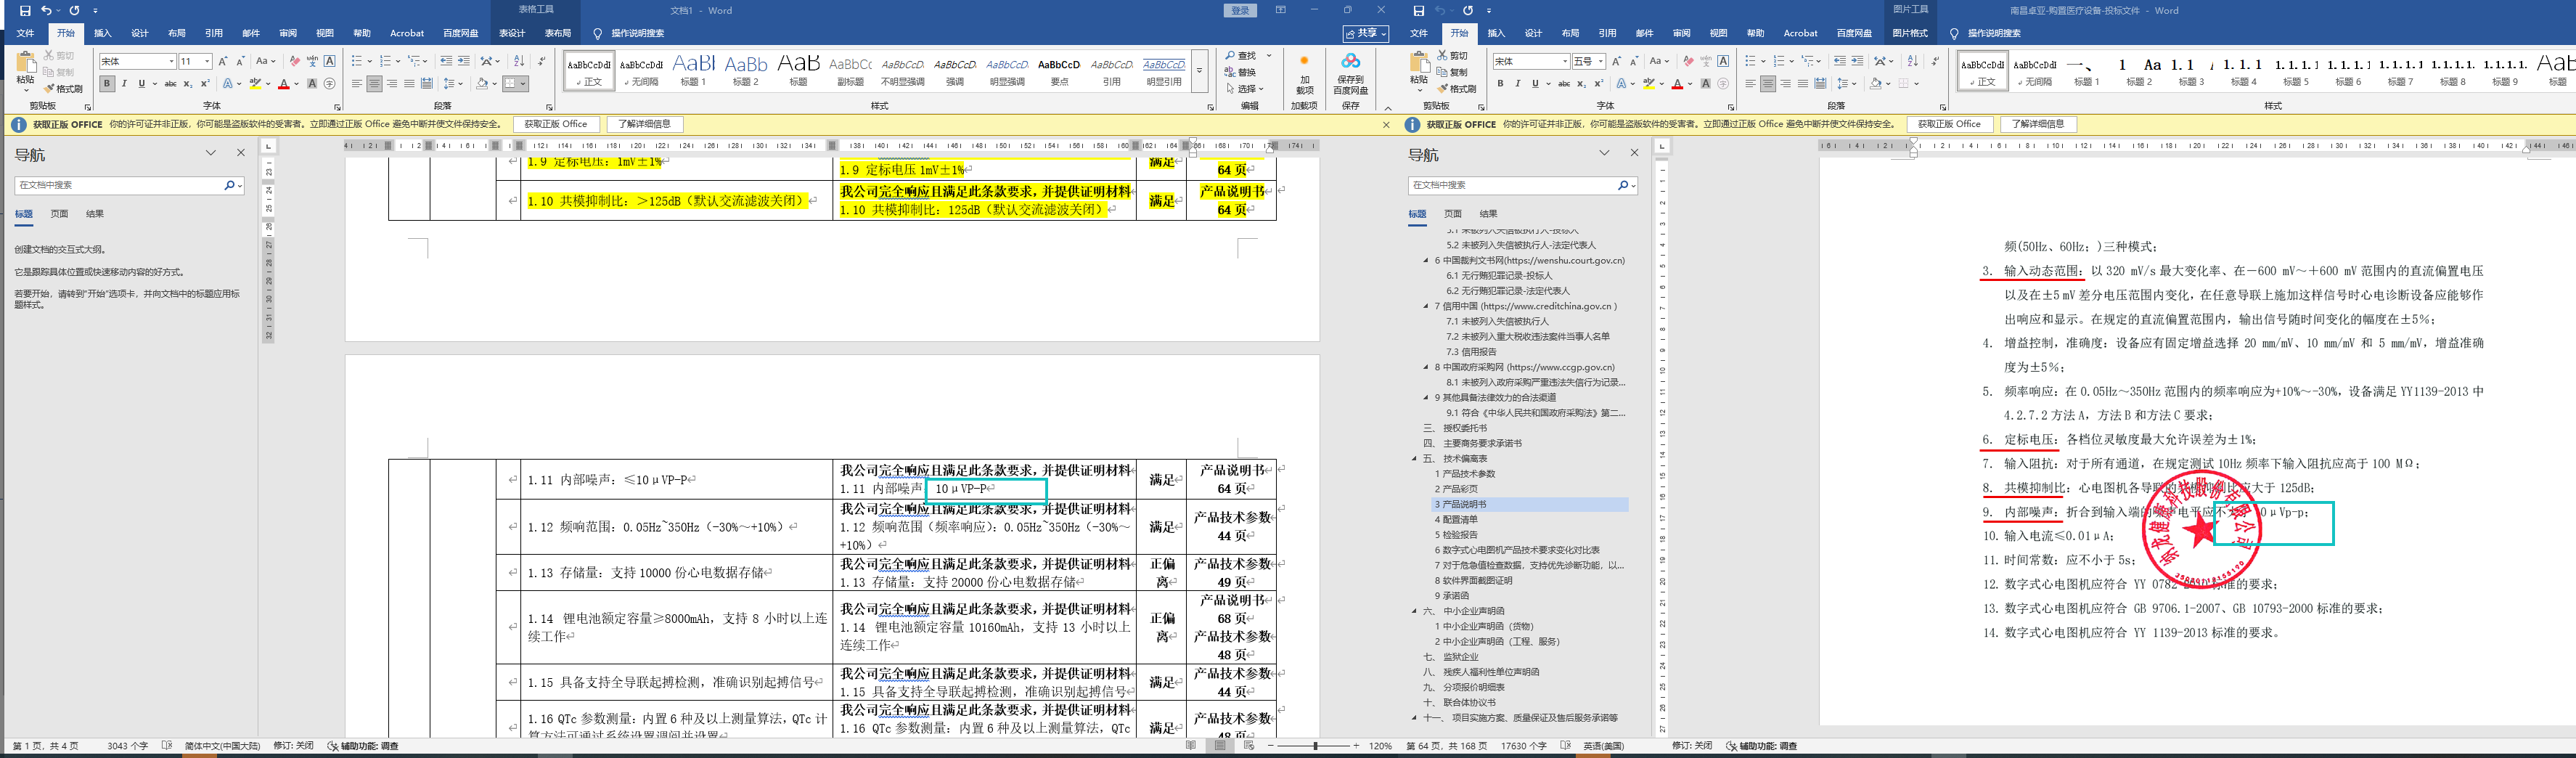Switch to the 表设计 ribbon tab
The height and width of the screenshot is (758, 2576).
[512, 34]
